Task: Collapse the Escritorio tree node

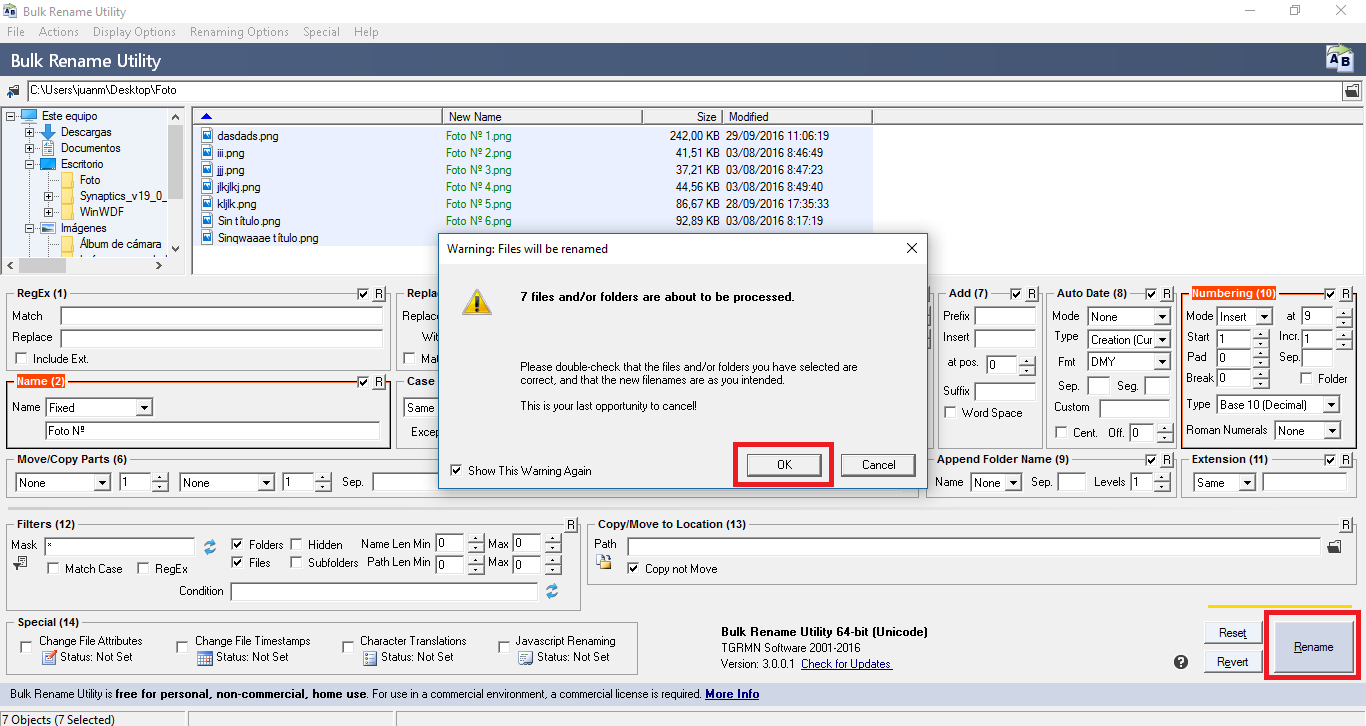Action: point(29,164)
